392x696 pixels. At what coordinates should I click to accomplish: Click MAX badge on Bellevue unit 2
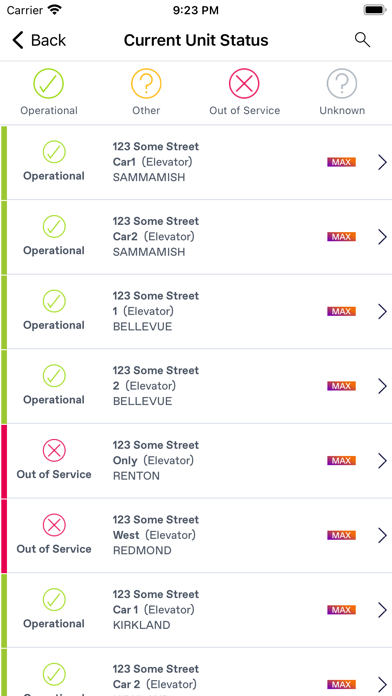pos(342,386)
